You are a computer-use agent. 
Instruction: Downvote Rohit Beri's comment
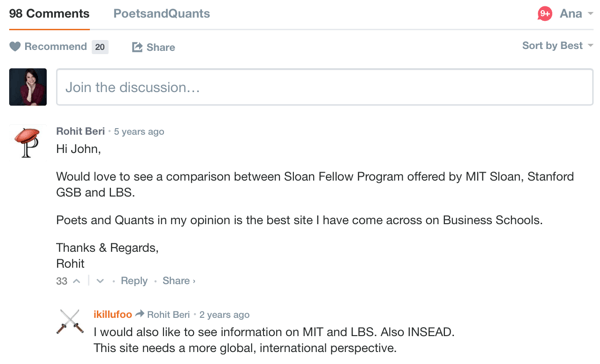tap(100, 281)
